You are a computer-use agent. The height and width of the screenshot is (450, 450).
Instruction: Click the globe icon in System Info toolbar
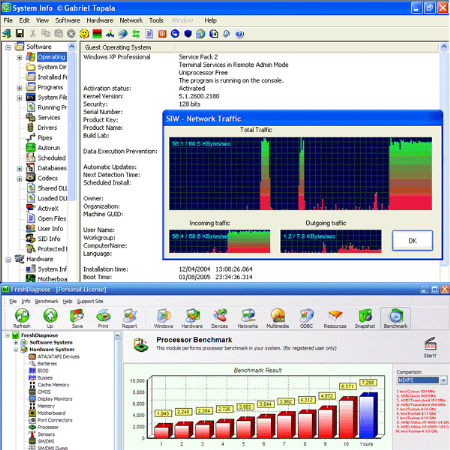pyautogui.click(x=123, y=33)
